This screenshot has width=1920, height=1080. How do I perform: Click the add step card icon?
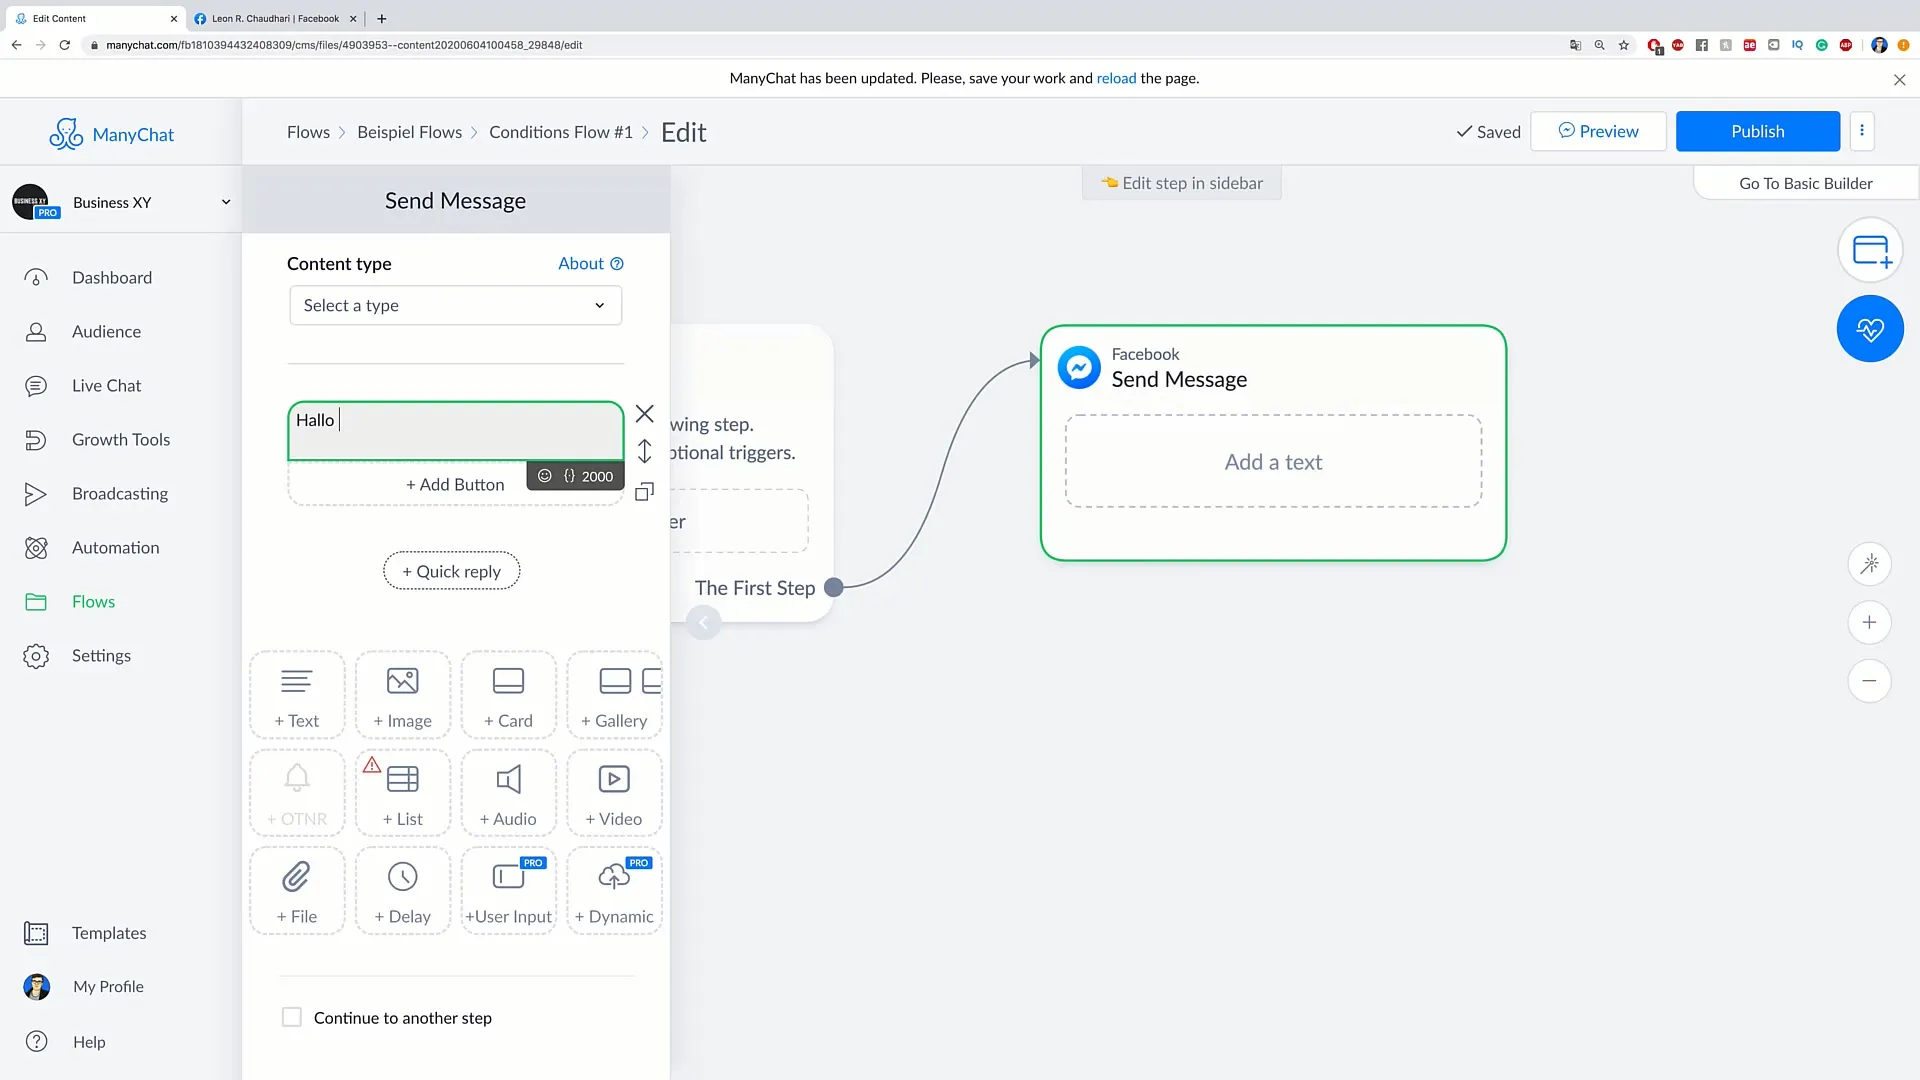point(1870,250)
